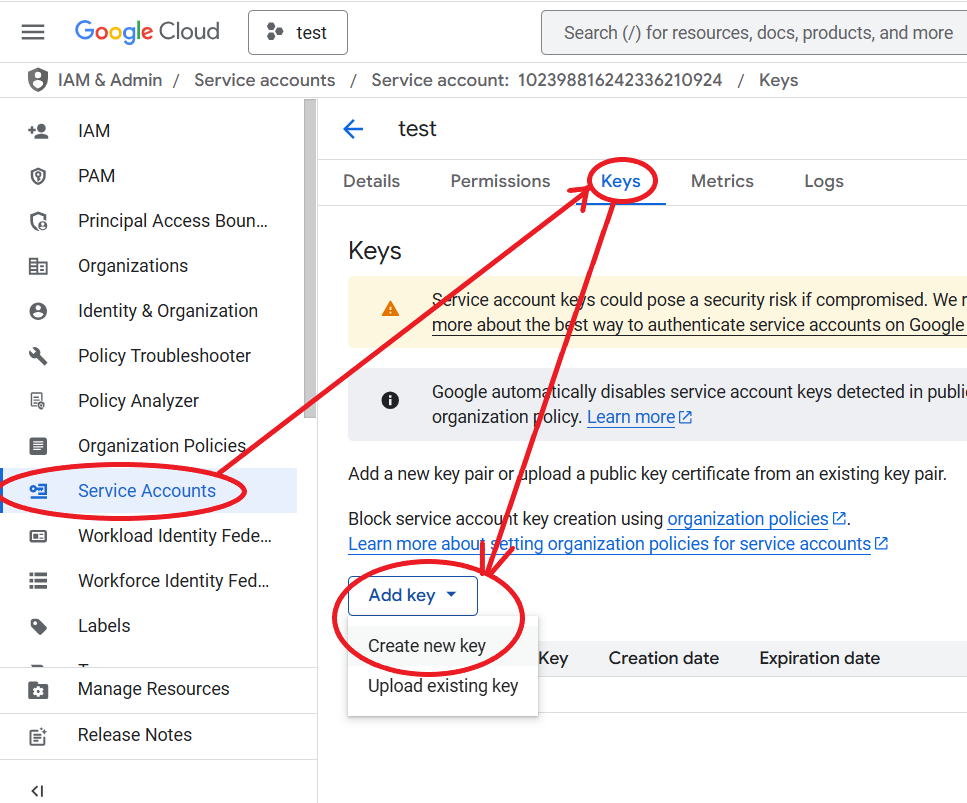Select Service Accounts in sidebar
967x803 pixels.
coord(149,491)
